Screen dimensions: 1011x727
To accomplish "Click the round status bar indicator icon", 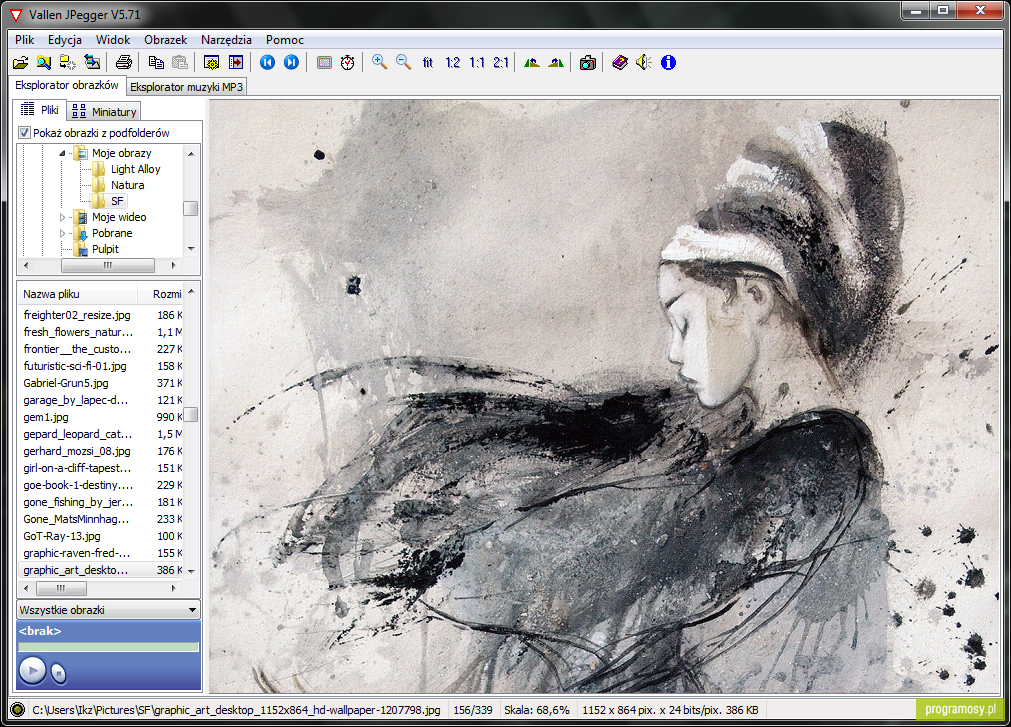I will click(17, 710).
